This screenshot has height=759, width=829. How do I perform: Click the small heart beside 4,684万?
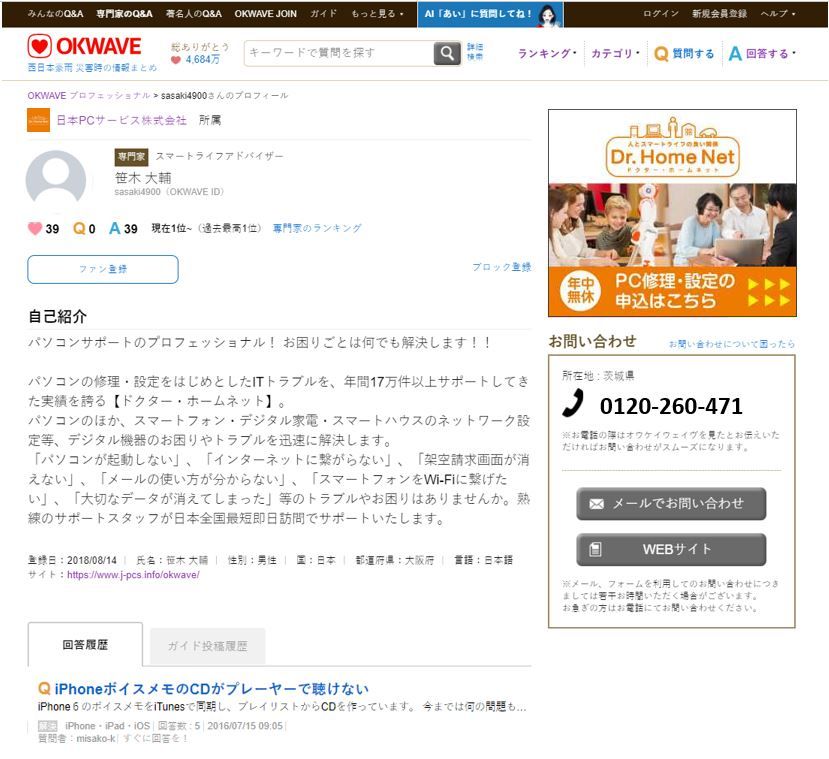coord(176,60)
